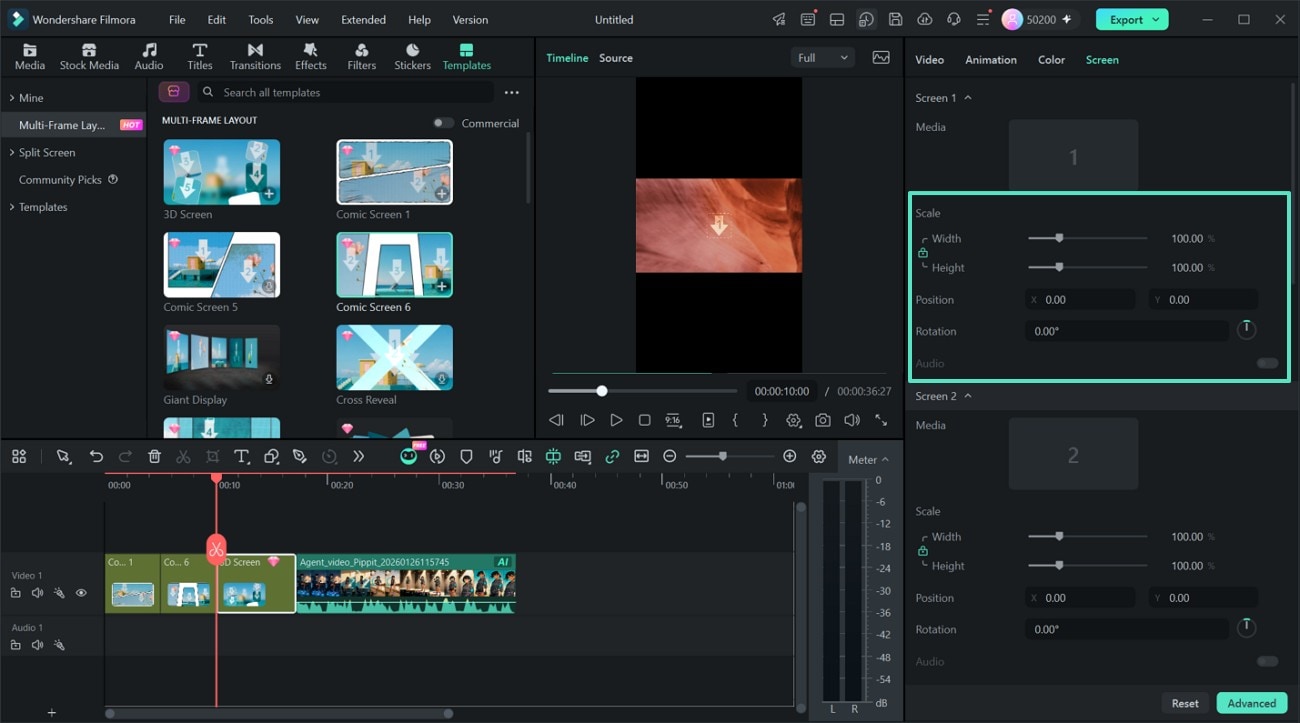This screenshot has height=723, width=1300.
Task: Open the Transitions media panel
Action: click(255, 57)
